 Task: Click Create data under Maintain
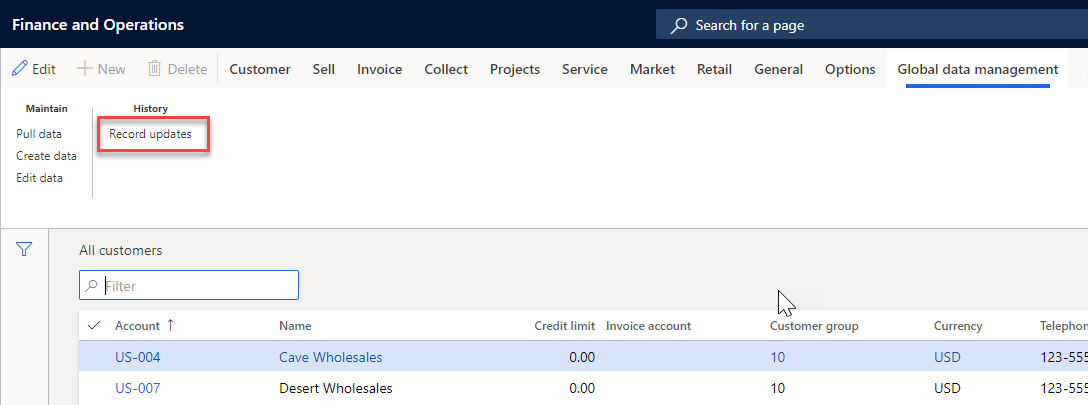pyautogui.click(x=46, y=156)
